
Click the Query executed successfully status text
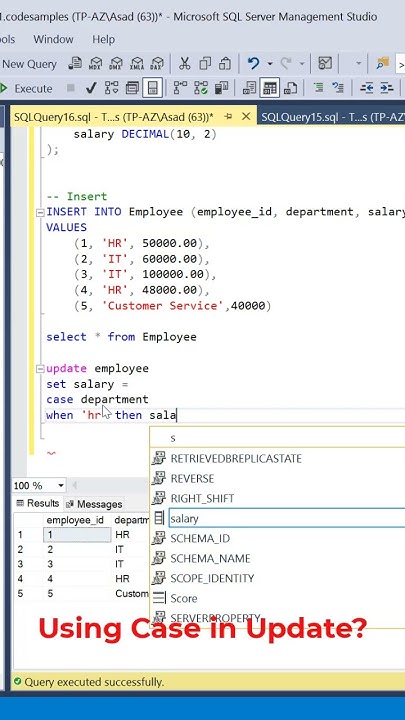94,682
